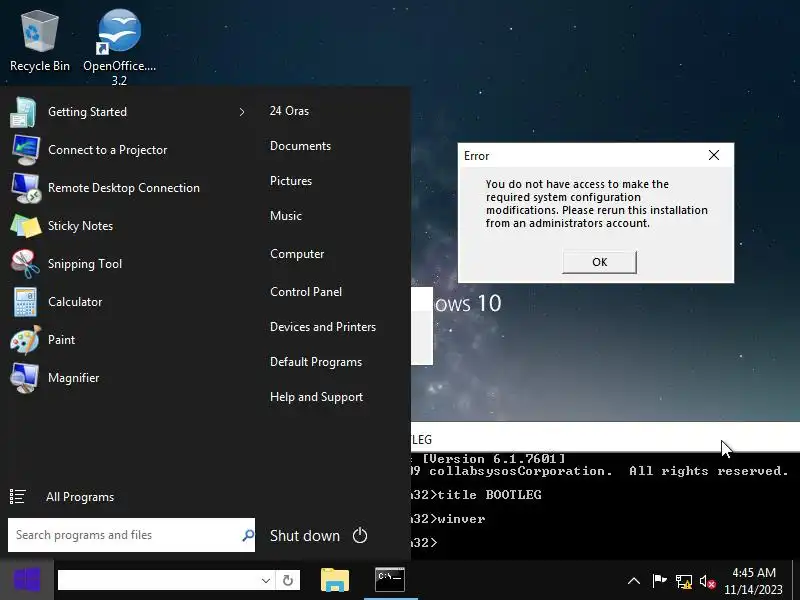Click the All Programs list icon

pos(17,496)
